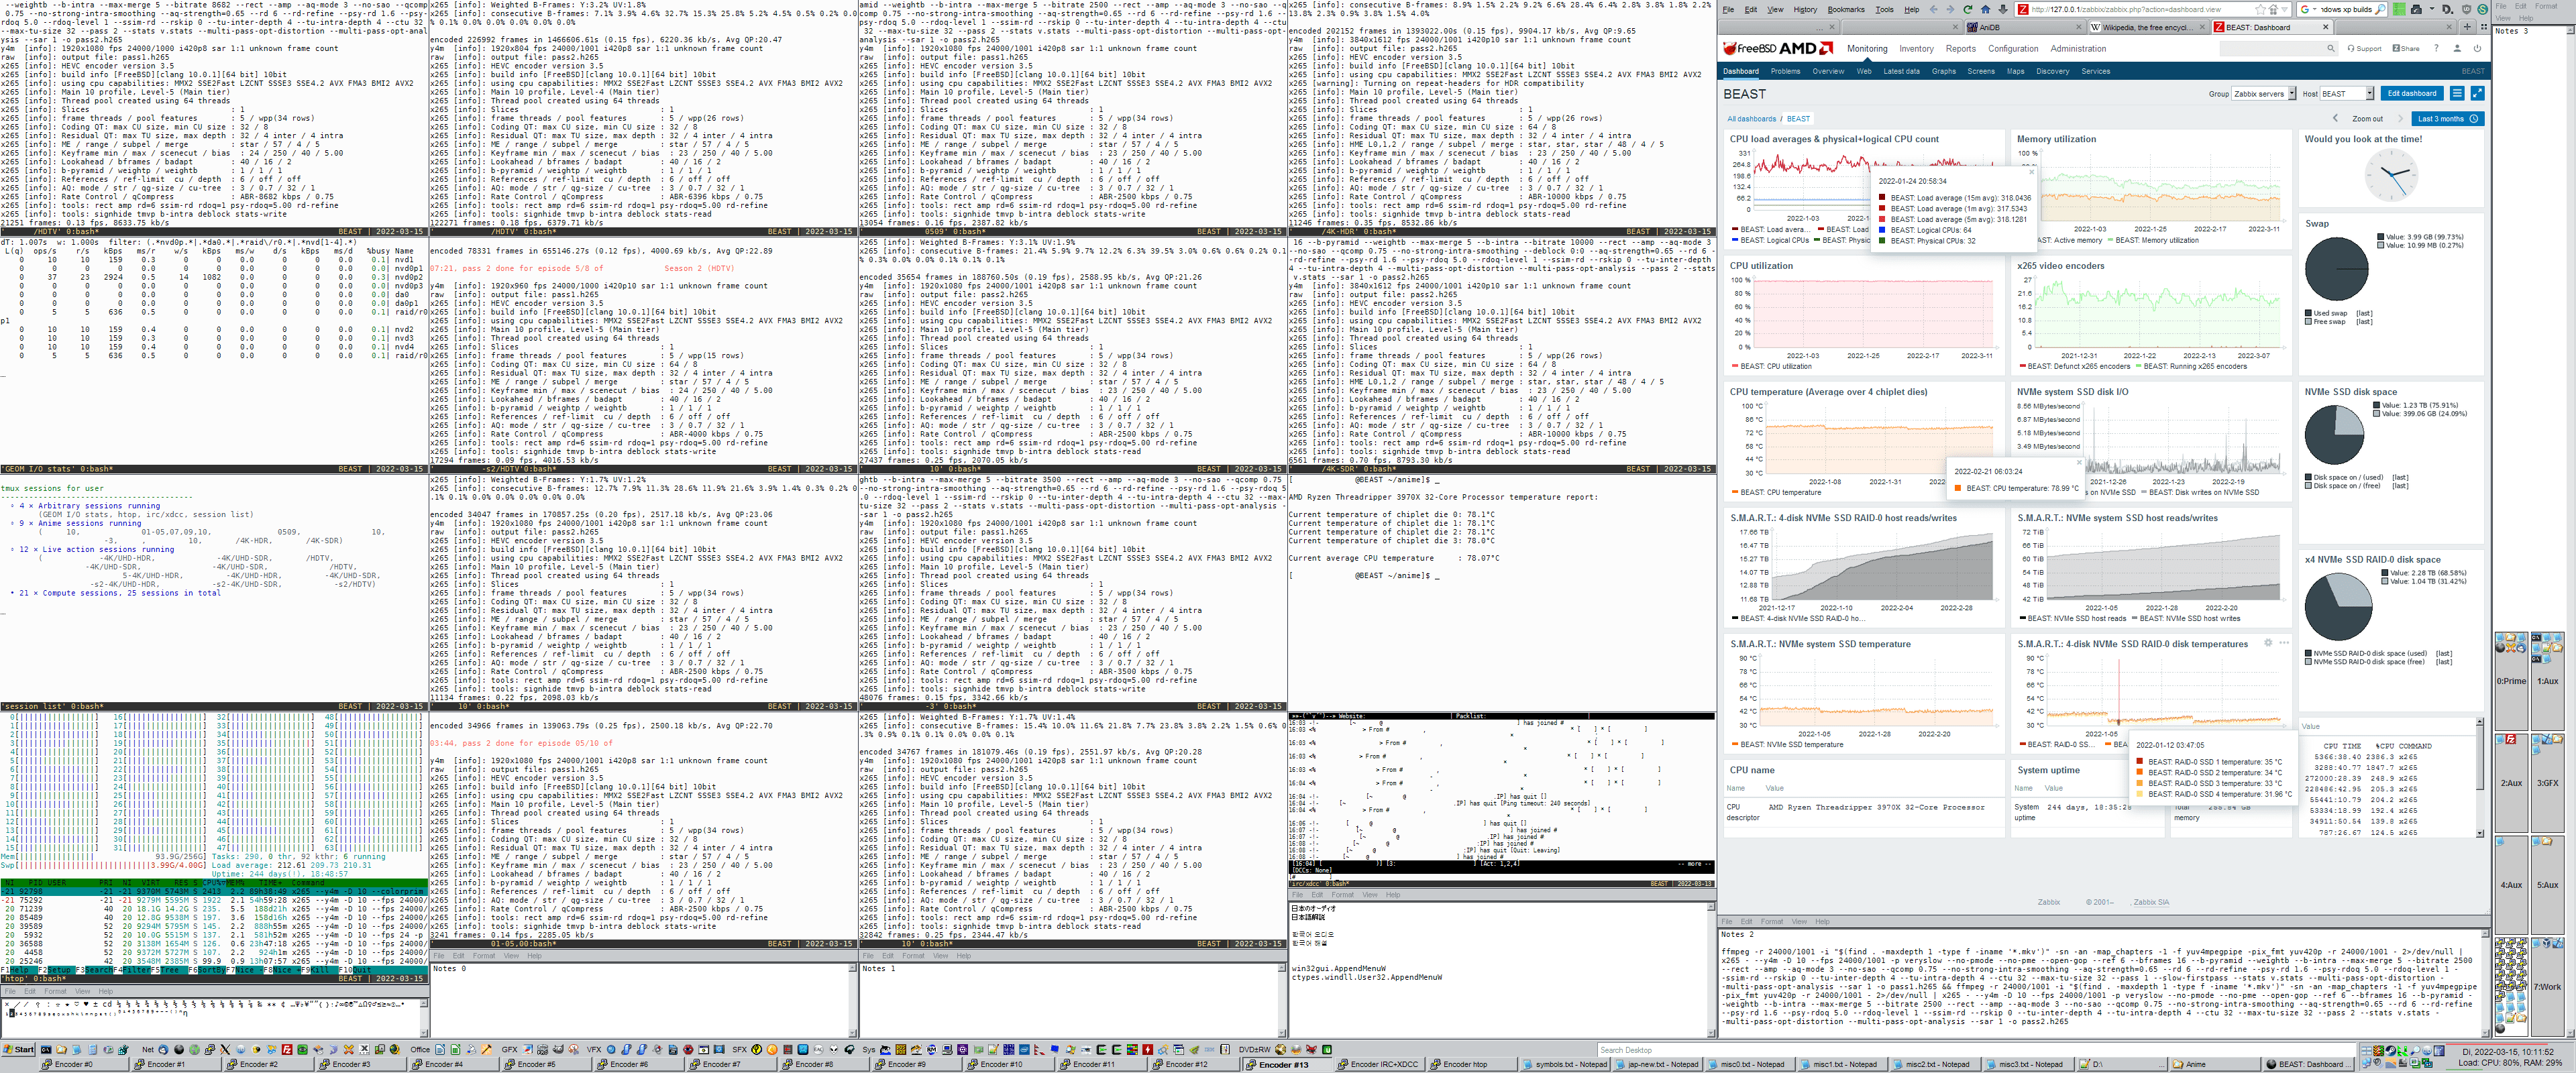Click the Zabbix sign out power icon
The height and width of the screenshot is (1073, 2576).
coord(2478,49)
